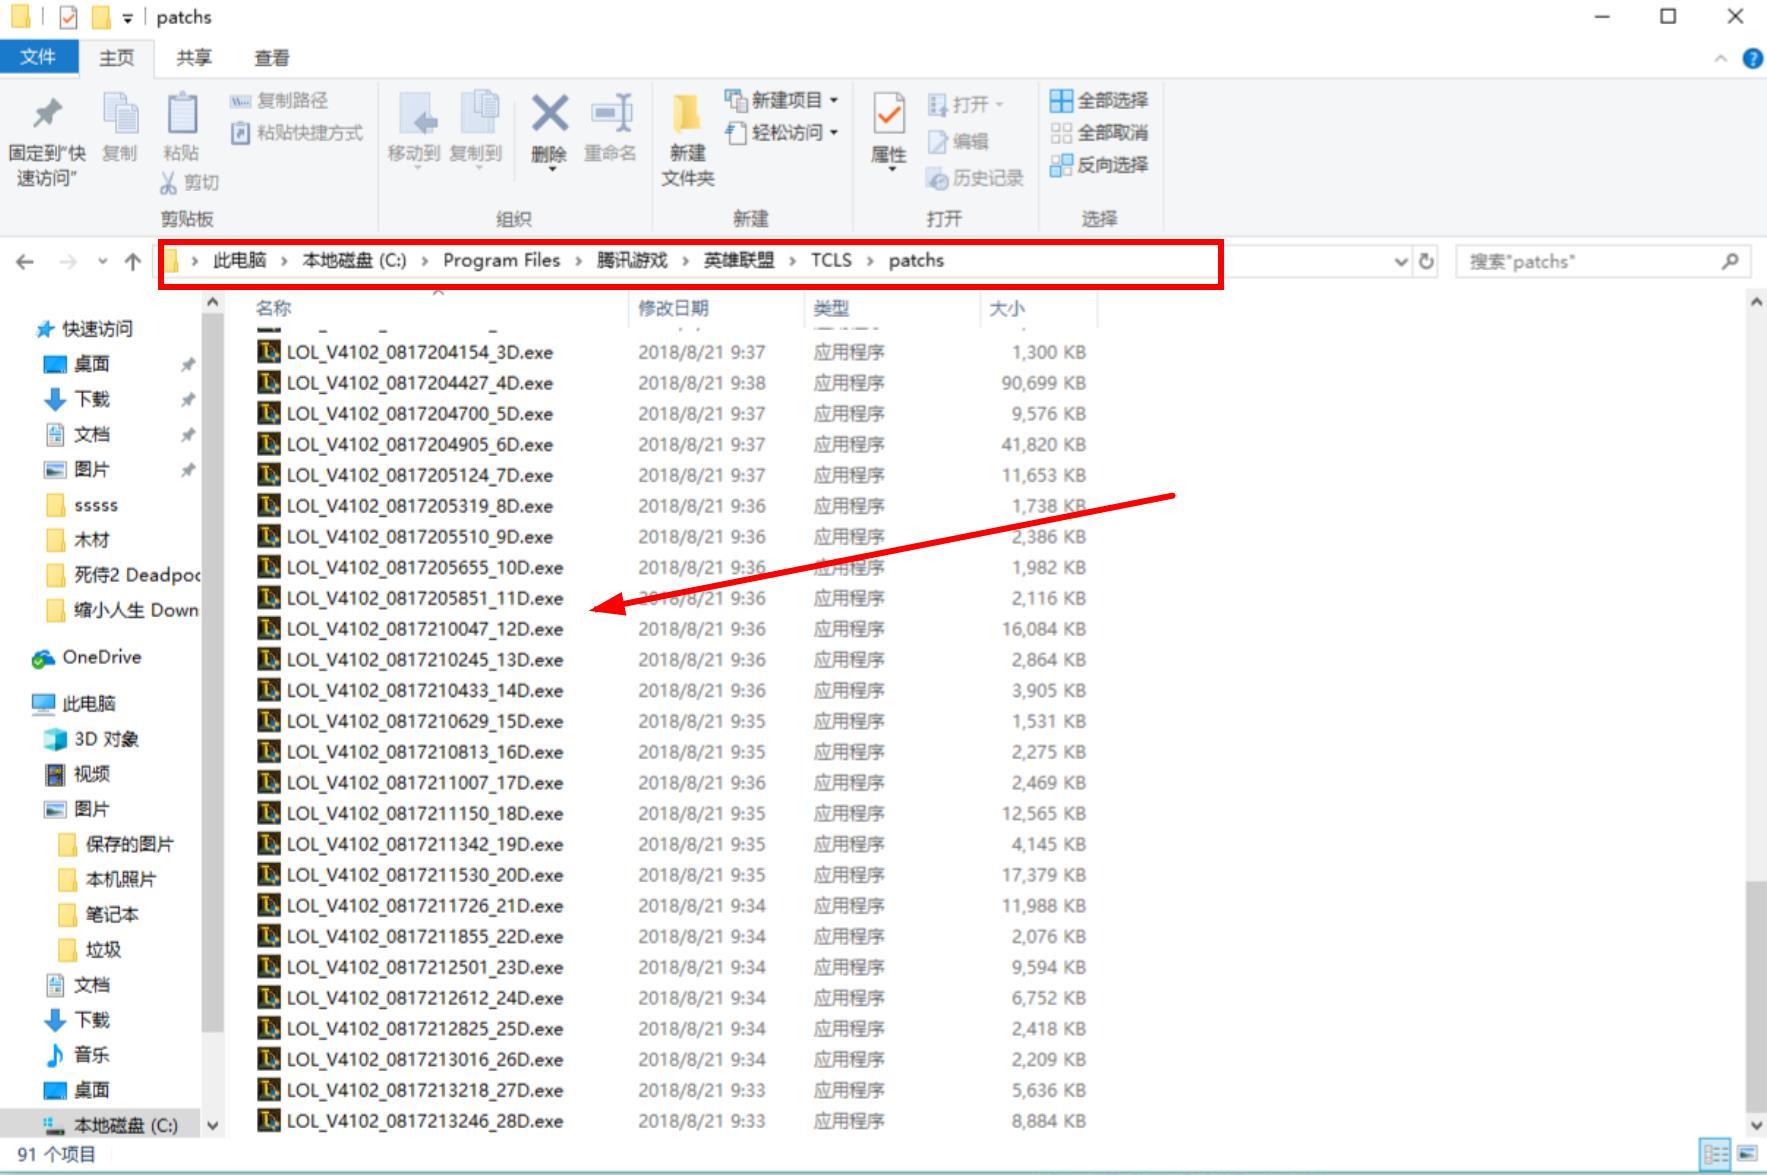Click the Copy icon in the ribbon
Screen dimensions: 1767x1175
coord(120,113)
